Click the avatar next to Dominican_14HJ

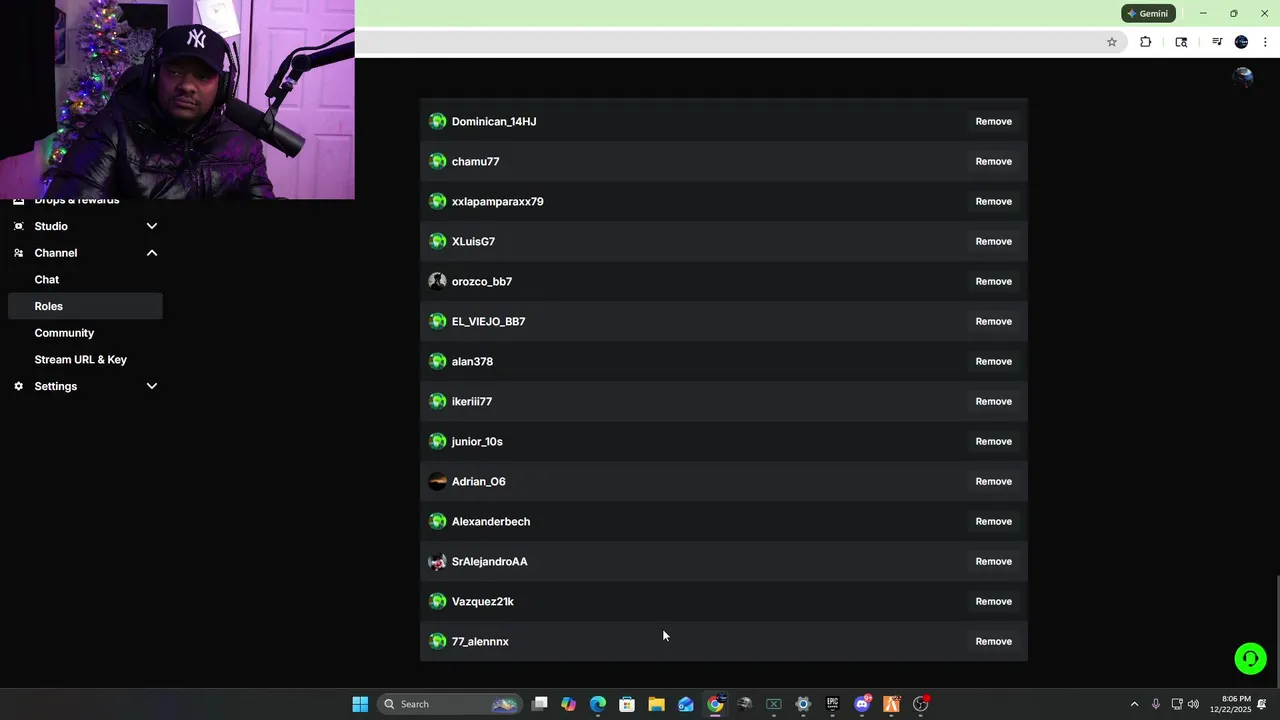437,121
